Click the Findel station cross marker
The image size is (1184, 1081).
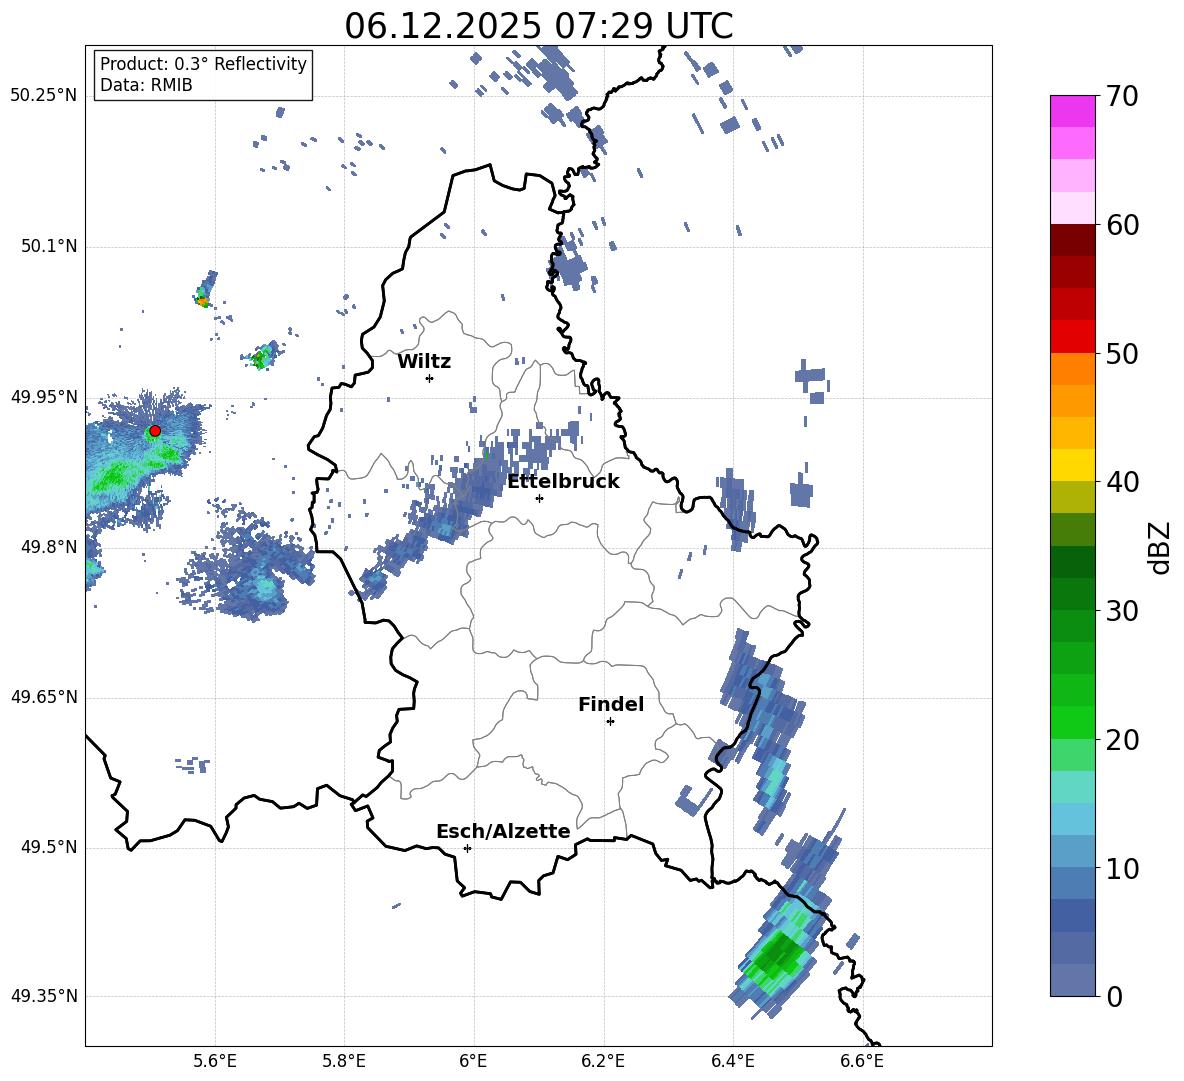(x=610, y=722)
